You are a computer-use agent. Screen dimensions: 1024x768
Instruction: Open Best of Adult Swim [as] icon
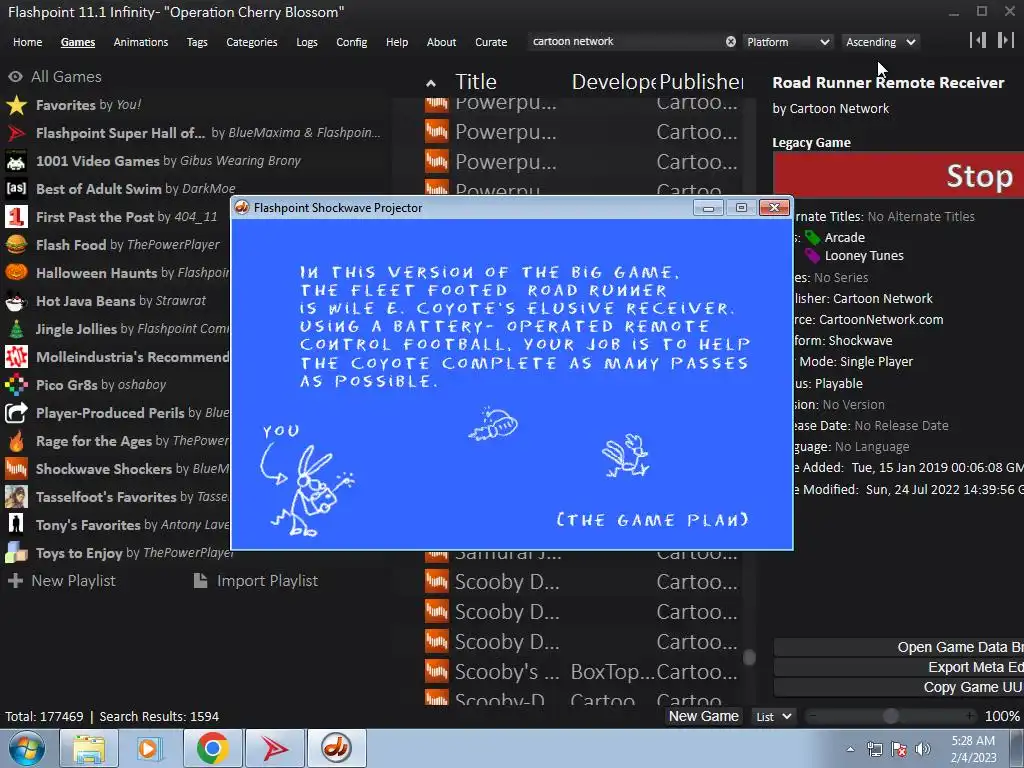pos(16,189)
